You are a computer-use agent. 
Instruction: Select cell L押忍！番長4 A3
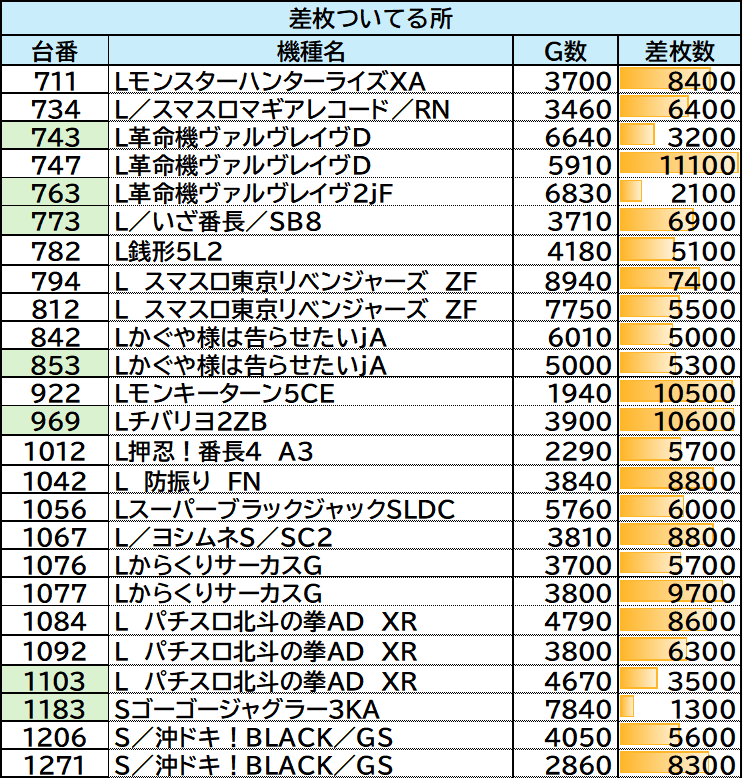click(310, 450)
